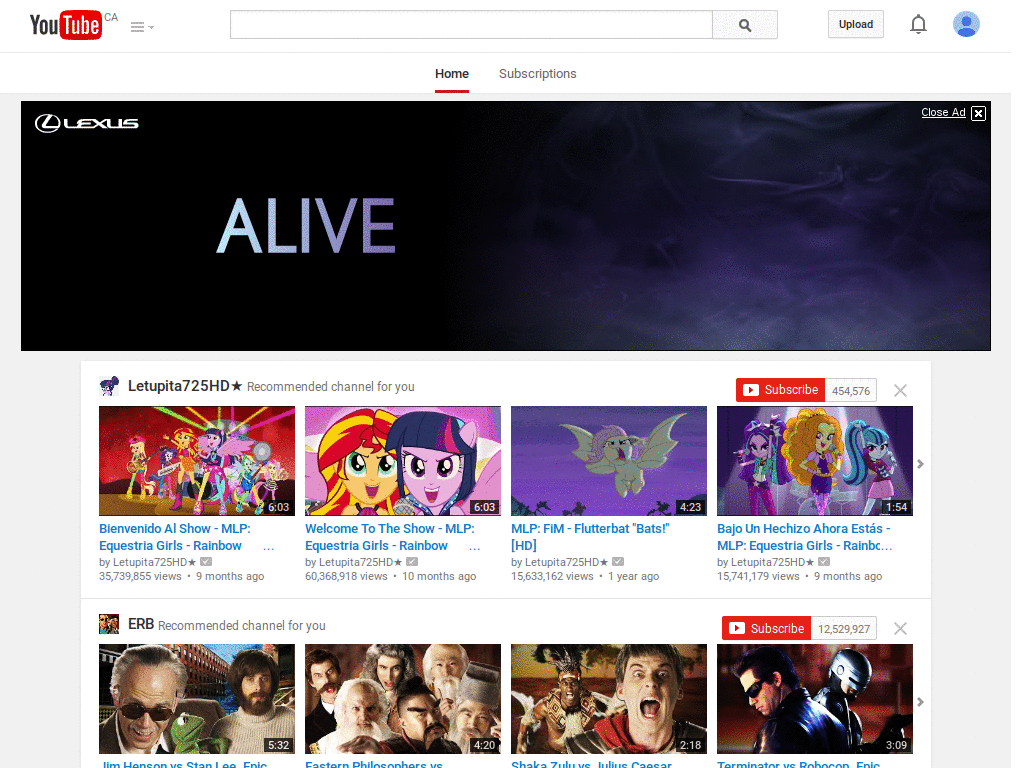Subscribe to the Letupita725HD channel
This screenshot has height=768, width=1024.
click(780, 390)
